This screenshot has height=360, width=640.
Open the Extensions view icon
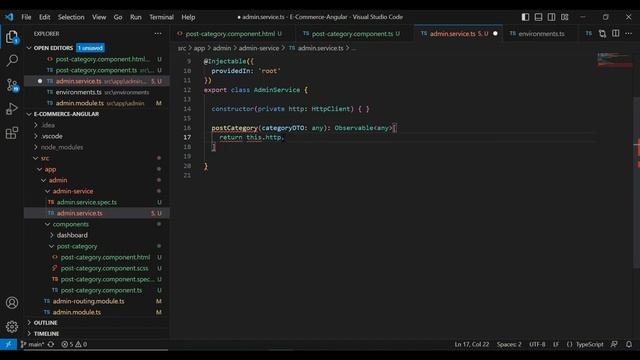coord(12,133)
